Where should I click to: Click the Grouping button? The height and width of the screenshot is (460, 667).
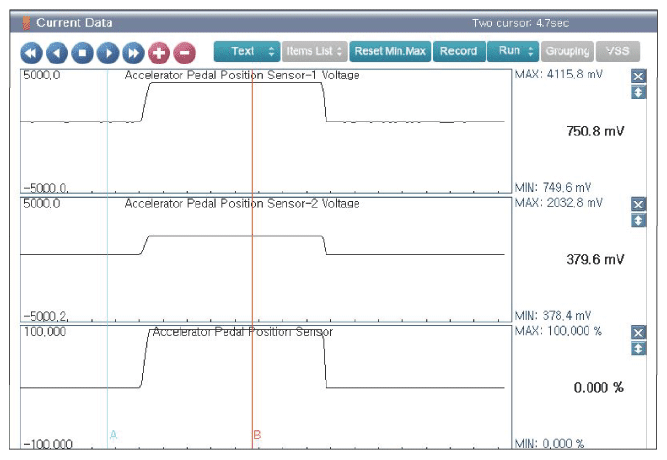click(567, 51)
